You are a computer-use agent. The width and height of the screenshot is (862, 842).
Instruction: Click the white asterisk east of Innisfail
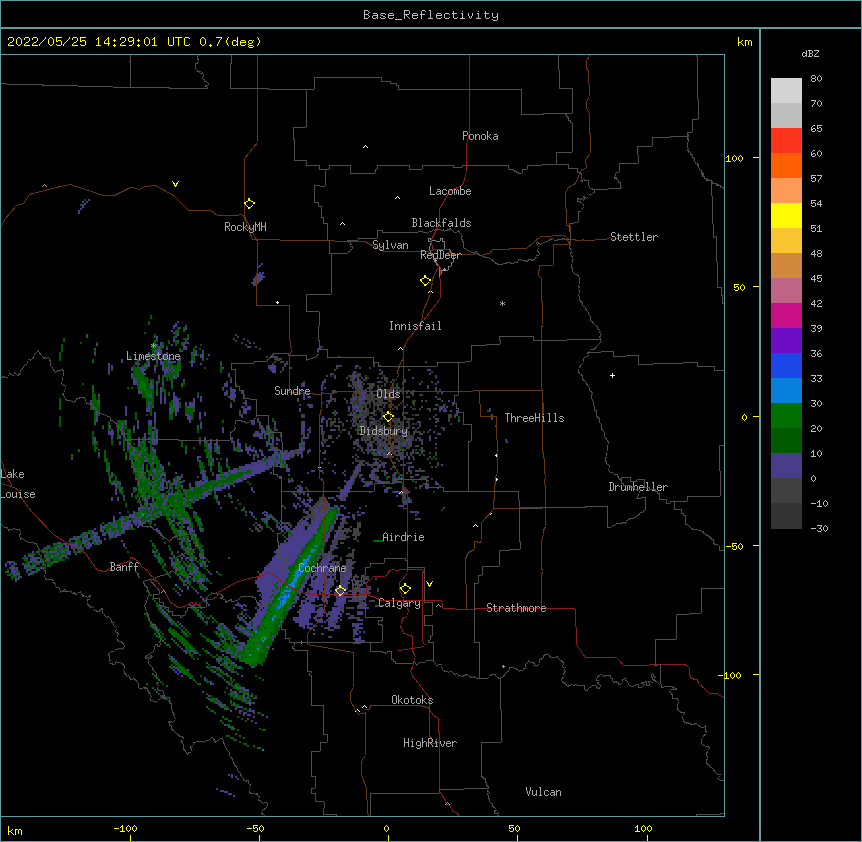point(502,303)
